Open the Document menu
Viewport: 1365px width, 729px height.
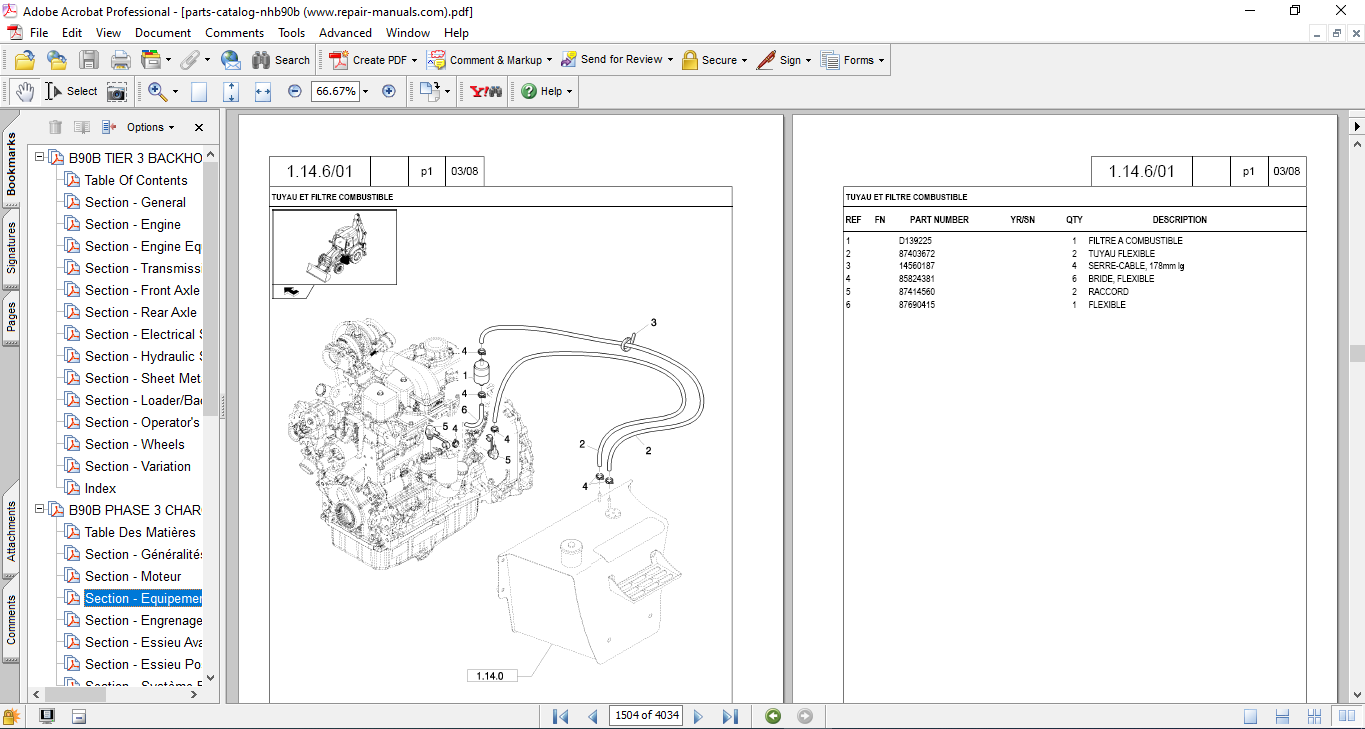pos(163,33)
